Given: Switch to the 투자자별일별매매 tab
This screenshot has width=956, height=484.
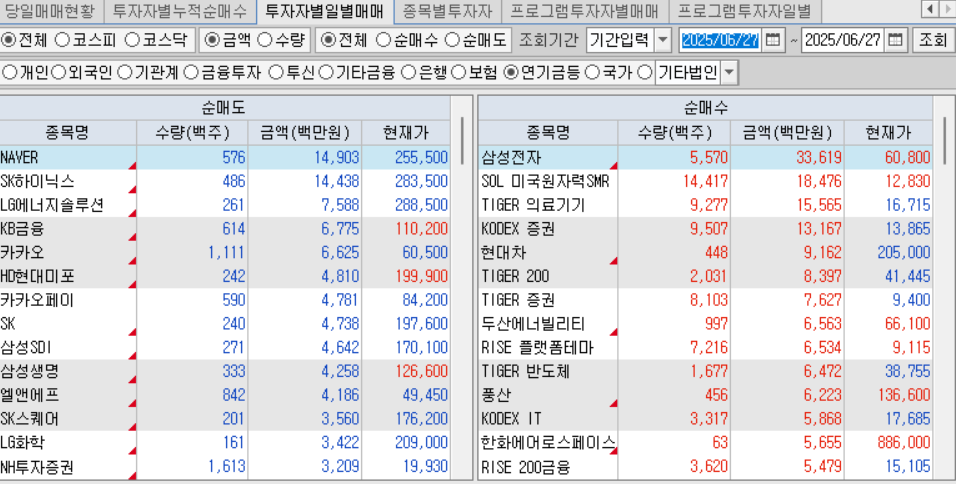Looking at the screenshot, I should [x=324, y=10].
